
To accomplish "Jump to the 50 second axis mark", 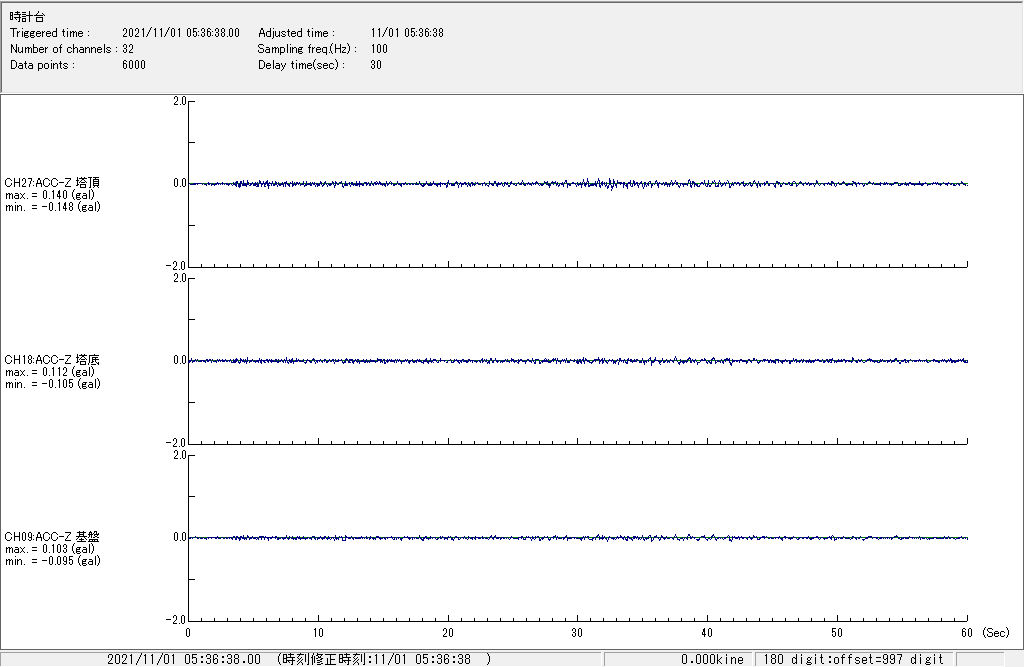I will coord(837,633).
